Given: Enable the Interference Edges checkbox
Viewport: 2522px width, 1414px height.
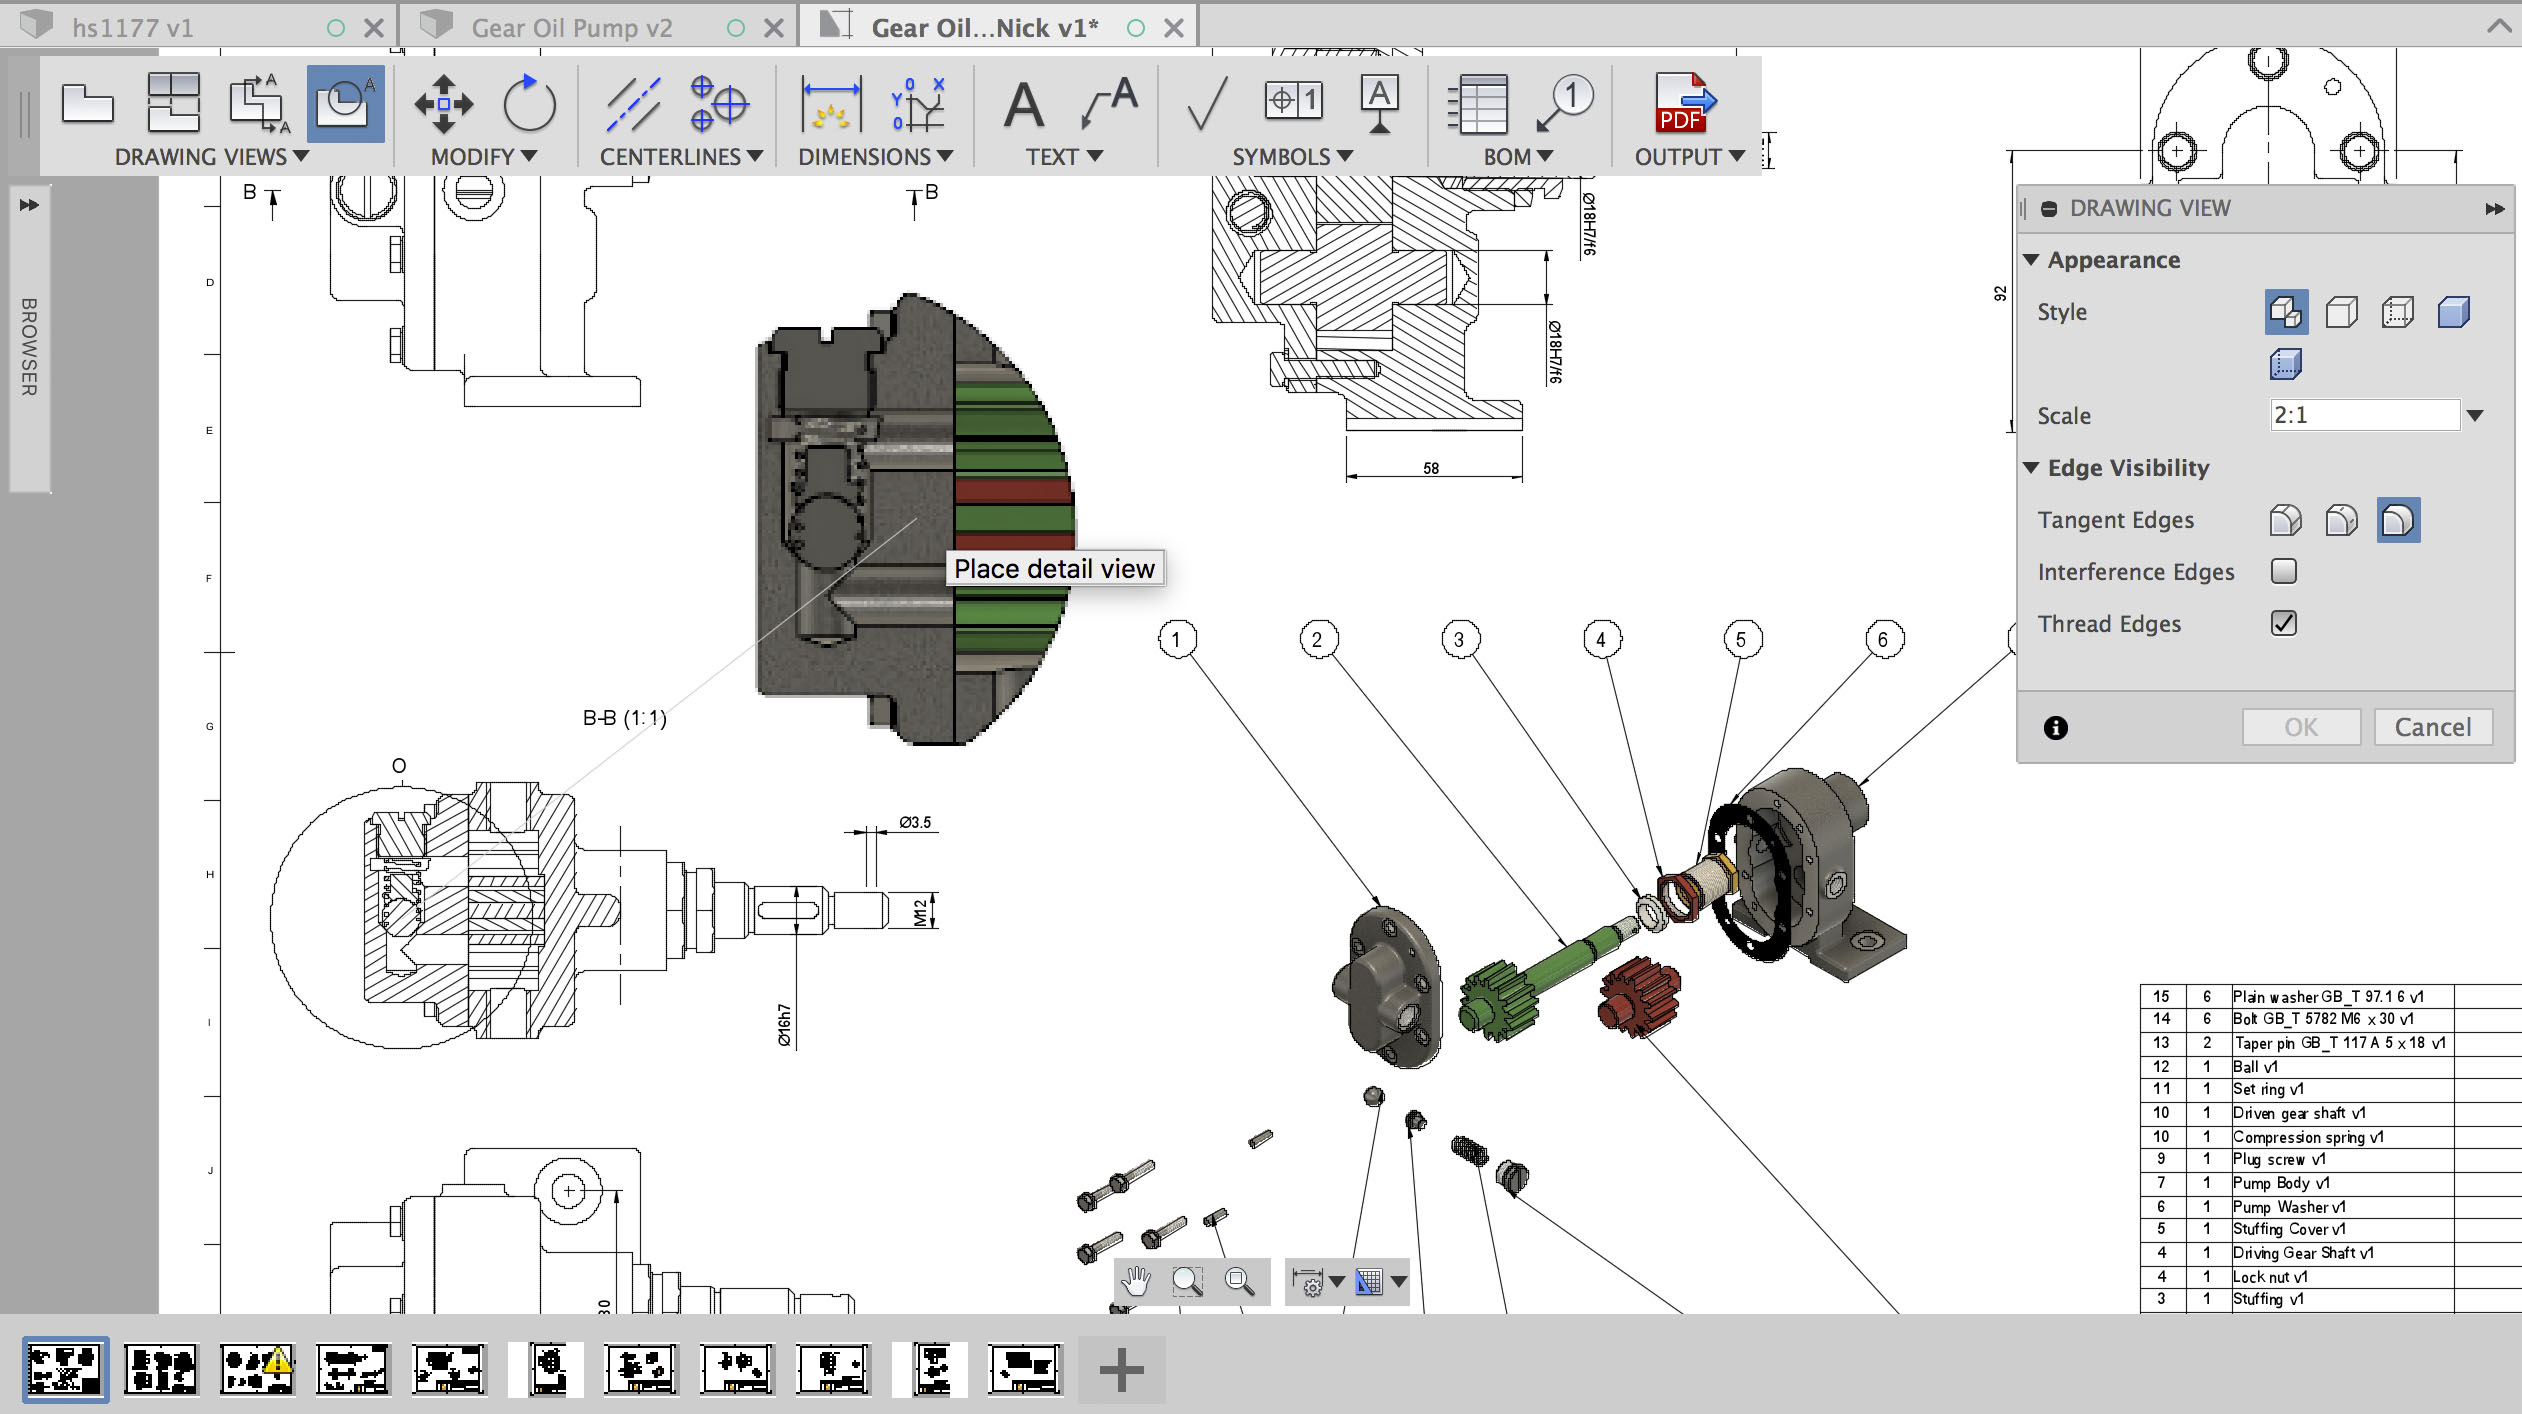Looking at the screenshot, I should point(2283,572).
